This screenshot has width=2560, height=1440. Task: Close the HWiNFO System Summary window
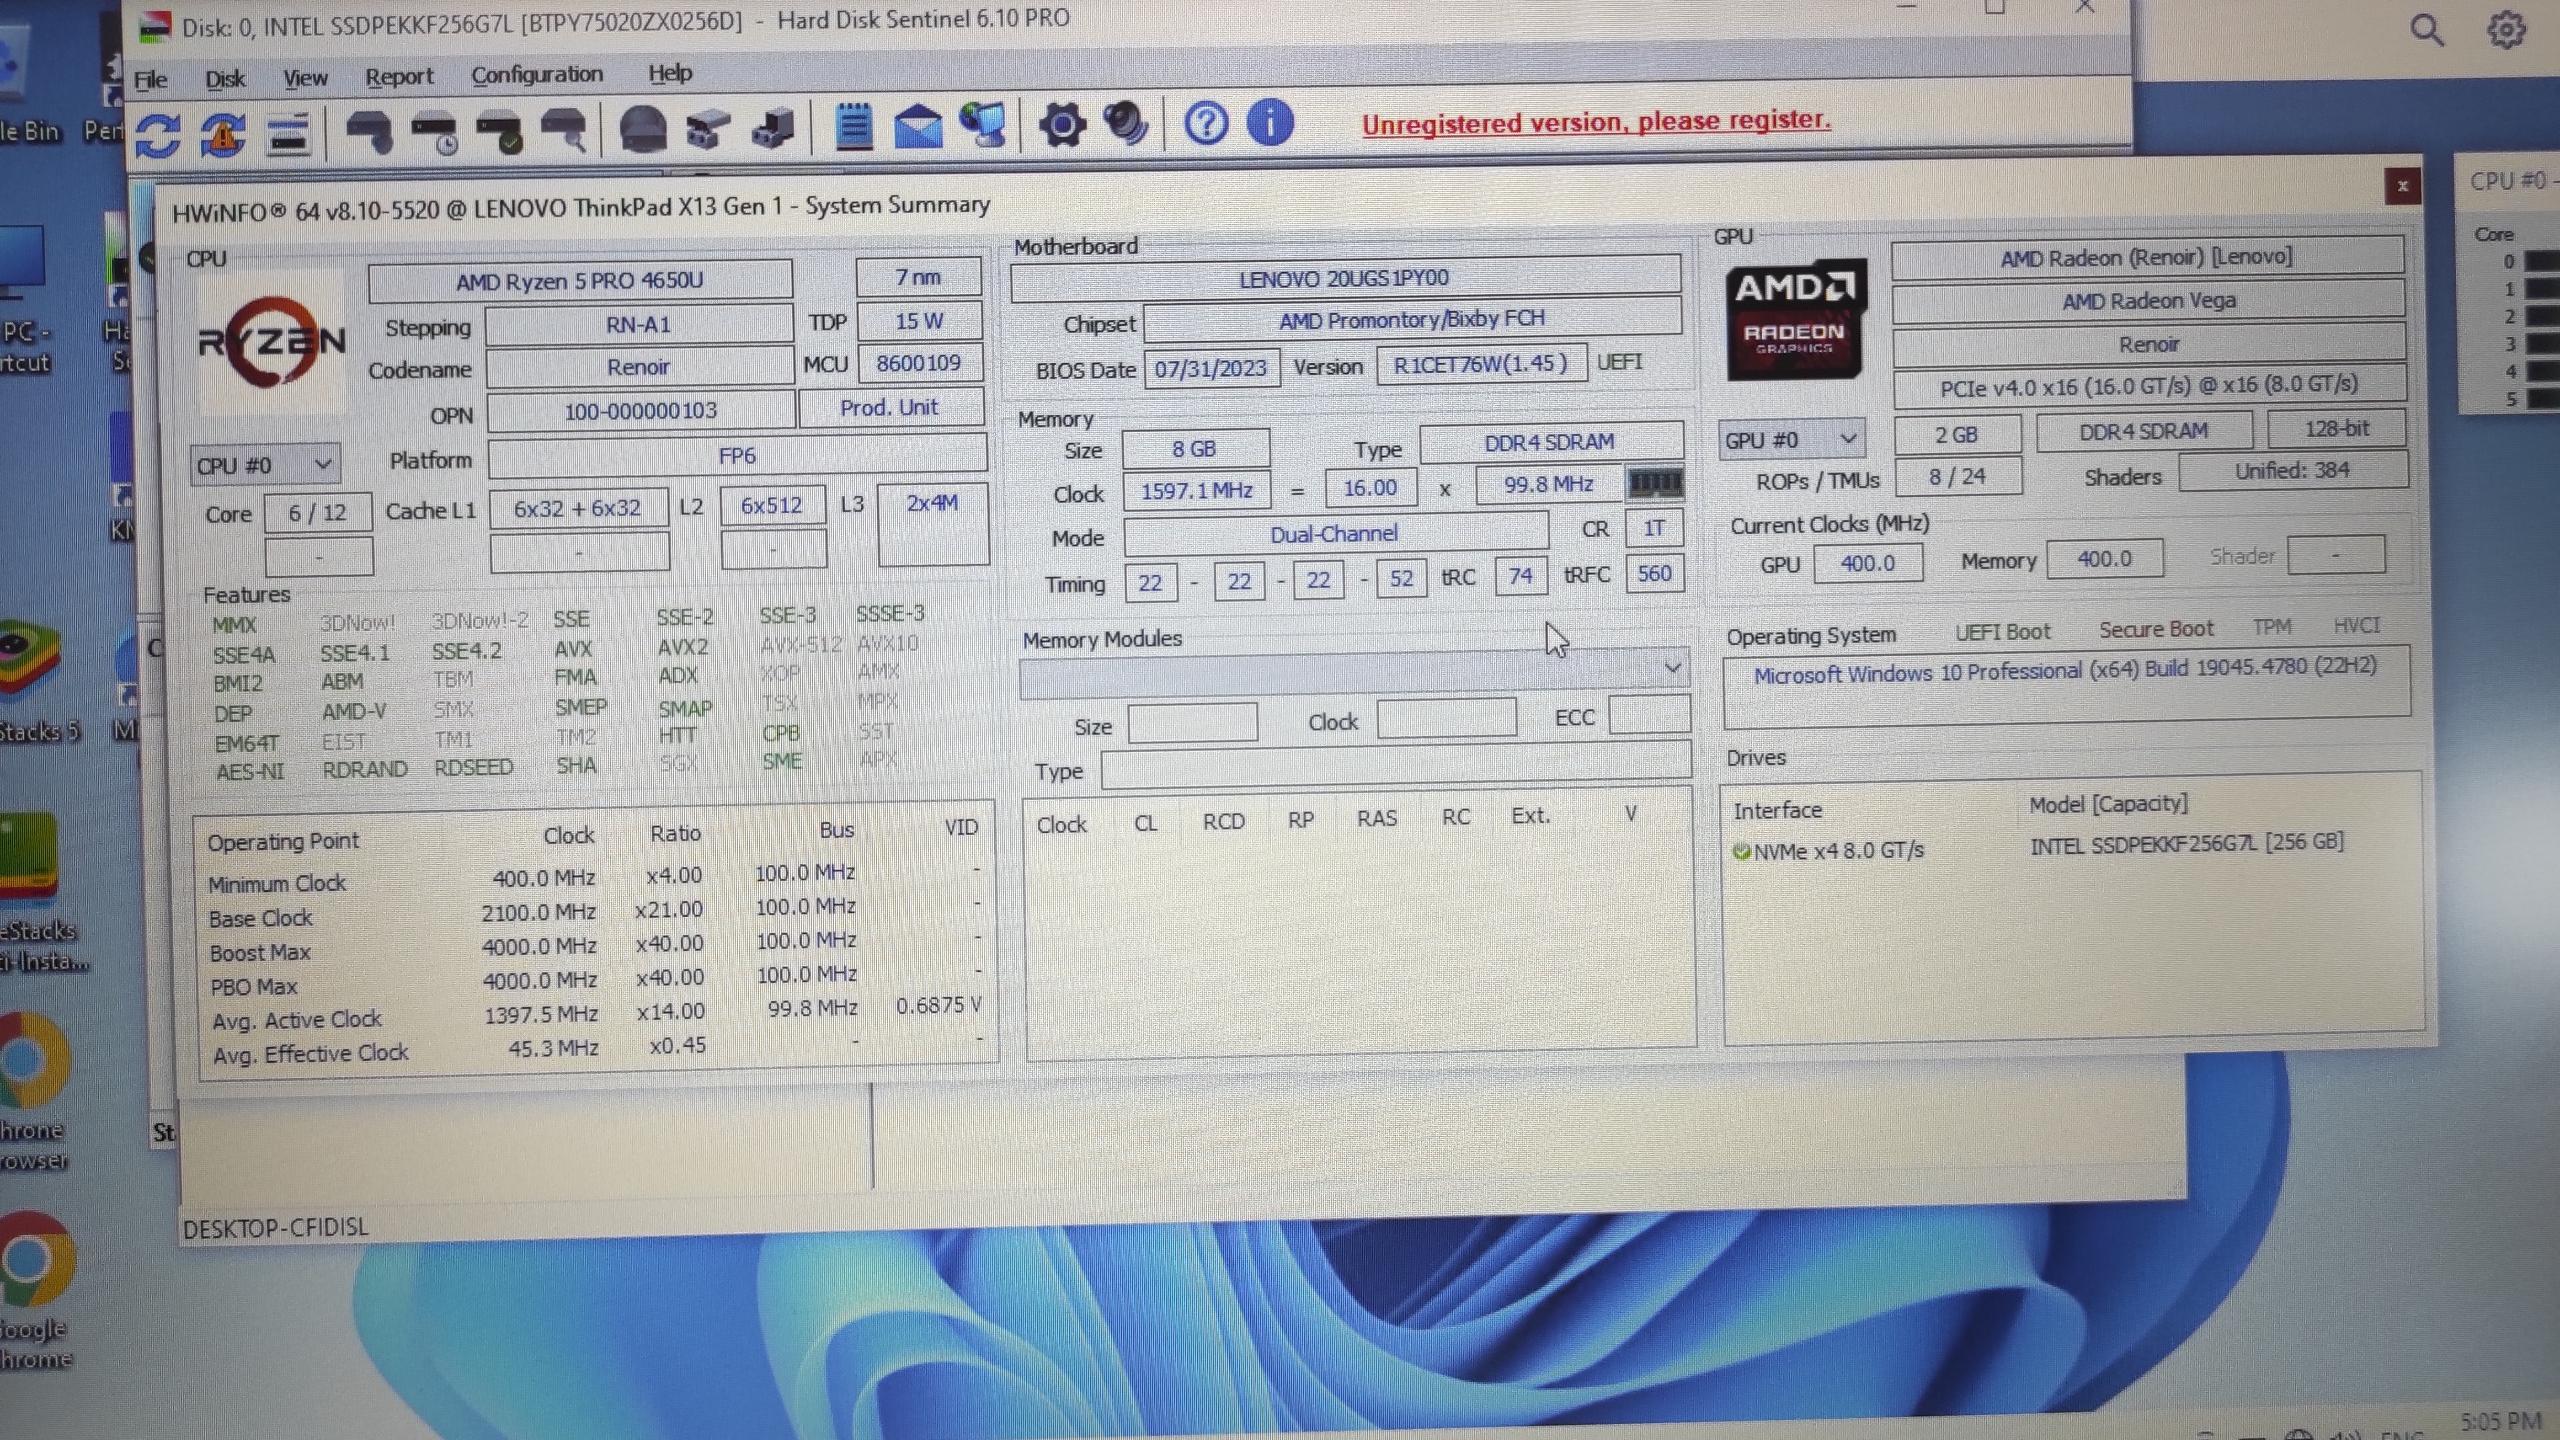pyautogui.click(x=2402, y=186)
